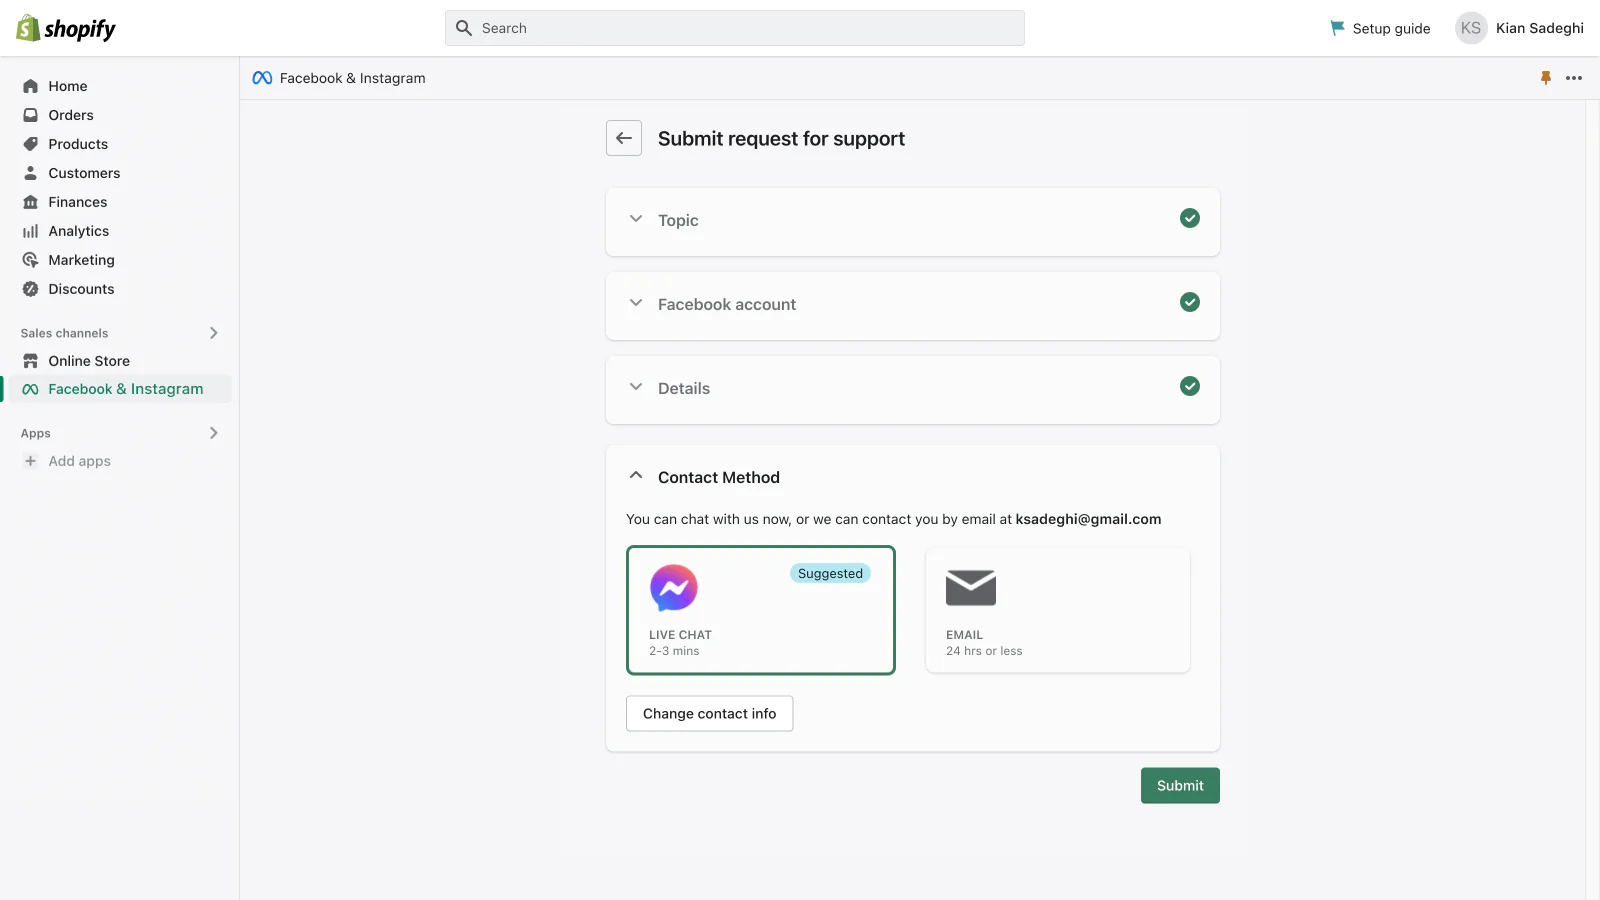Click the plus icon beside Add apps

coord(30,461)
